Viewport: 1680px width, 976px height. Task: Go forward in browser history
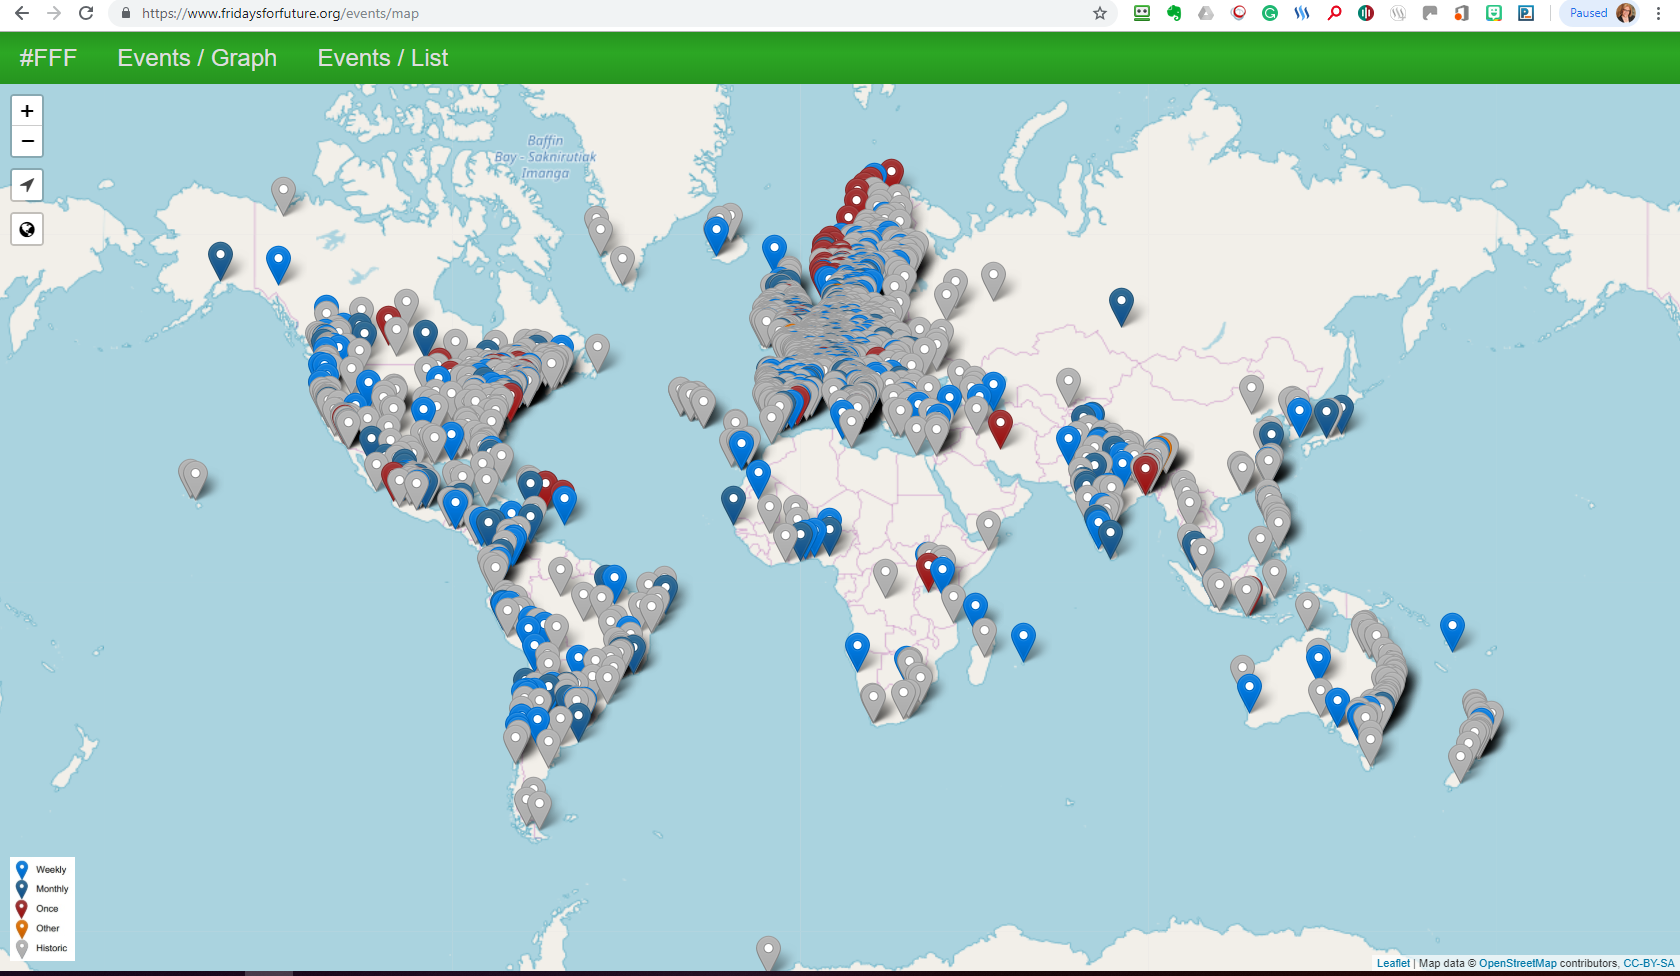54,13
